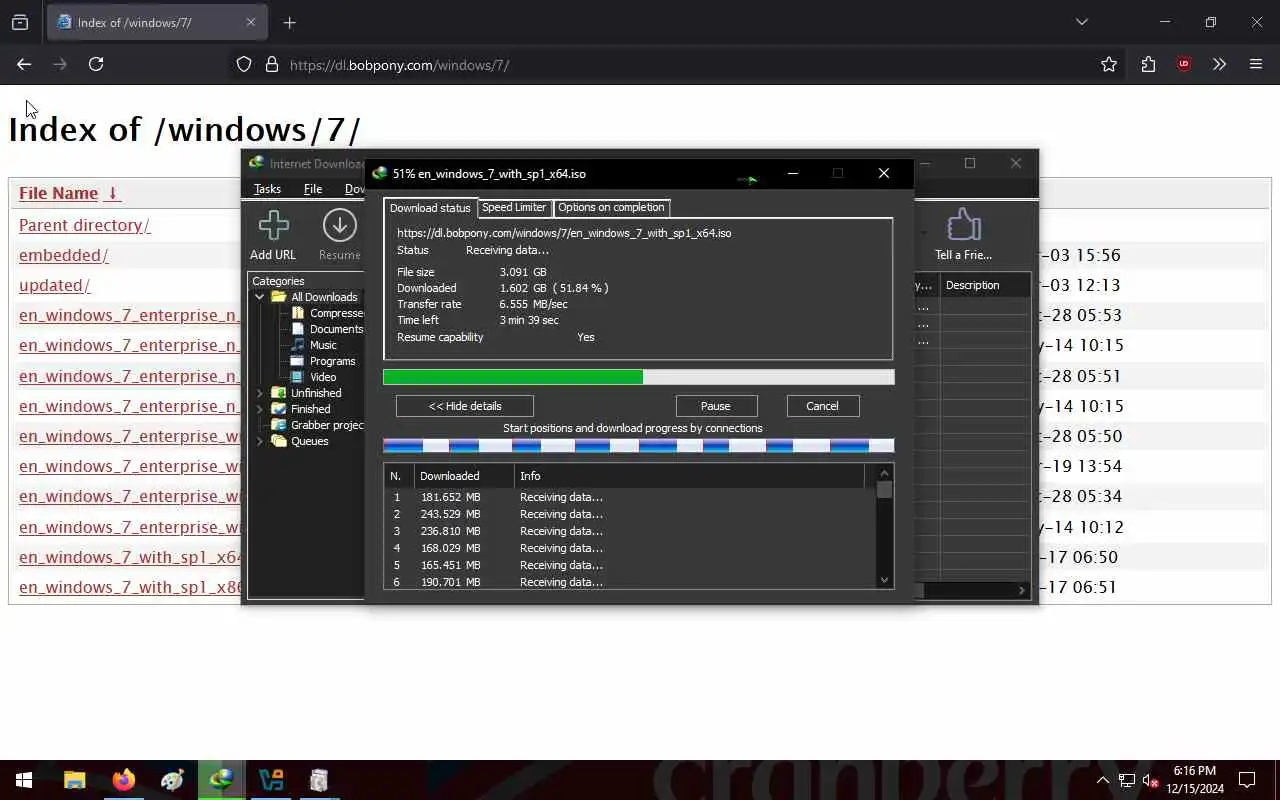Open File Explorer from the taskbar
This screenshot has height=800, width=1280.
[x=75, y=780]
